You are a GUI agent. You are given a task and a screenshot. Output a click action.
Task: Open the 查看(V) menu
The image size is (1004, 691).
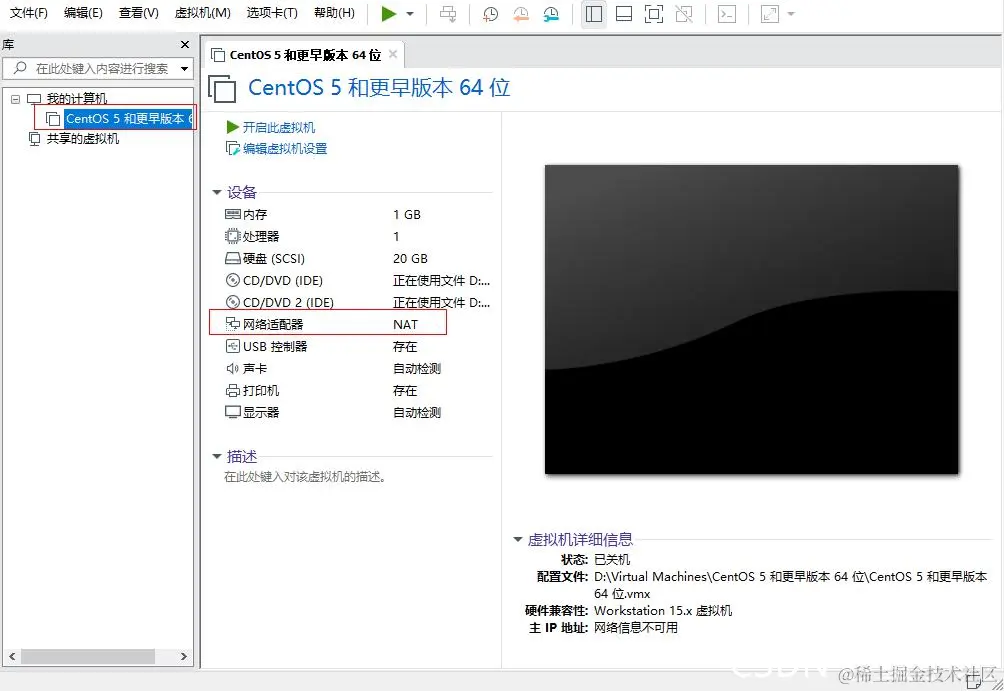[x=139, y=13]
